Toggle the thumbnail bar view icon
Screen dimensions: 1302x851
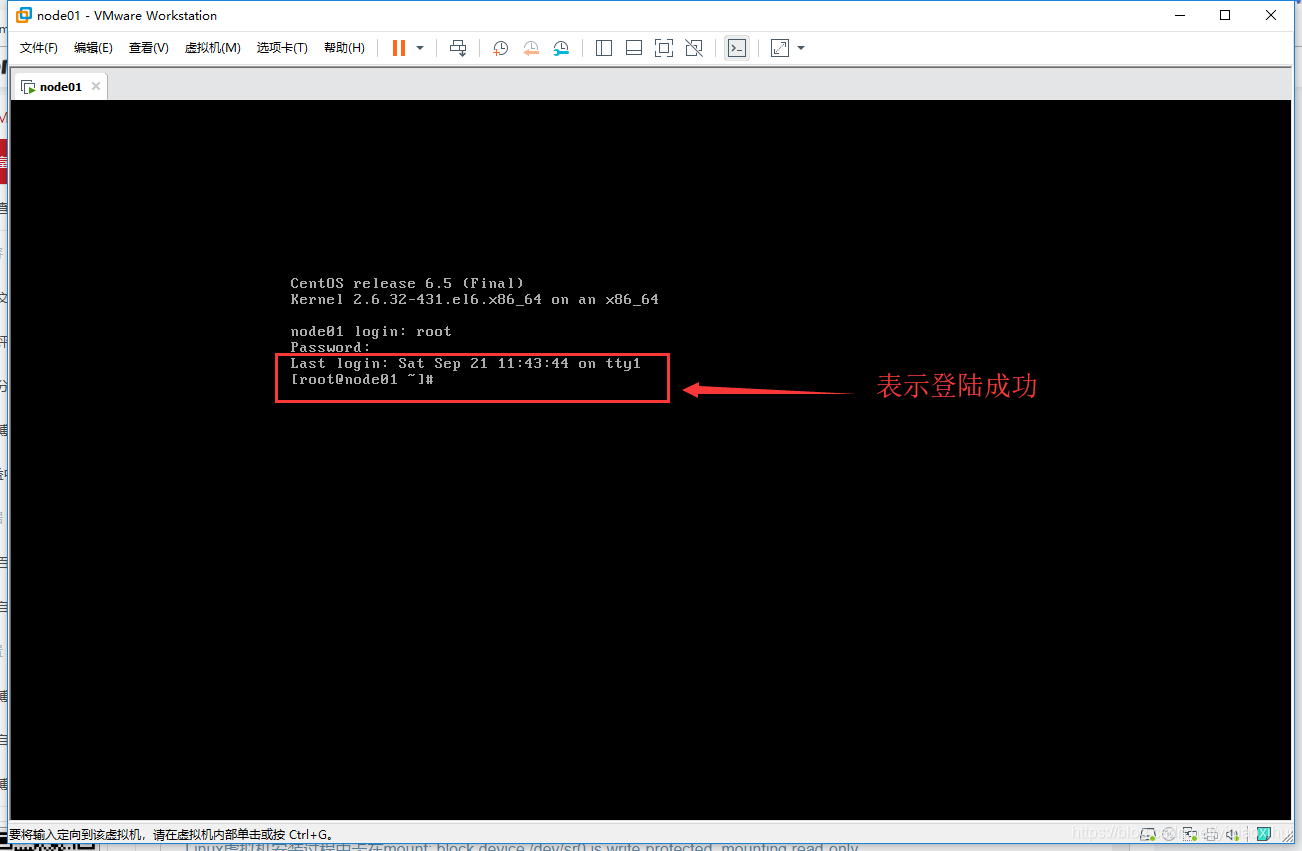pyautogui.click(x=634, y=48)
